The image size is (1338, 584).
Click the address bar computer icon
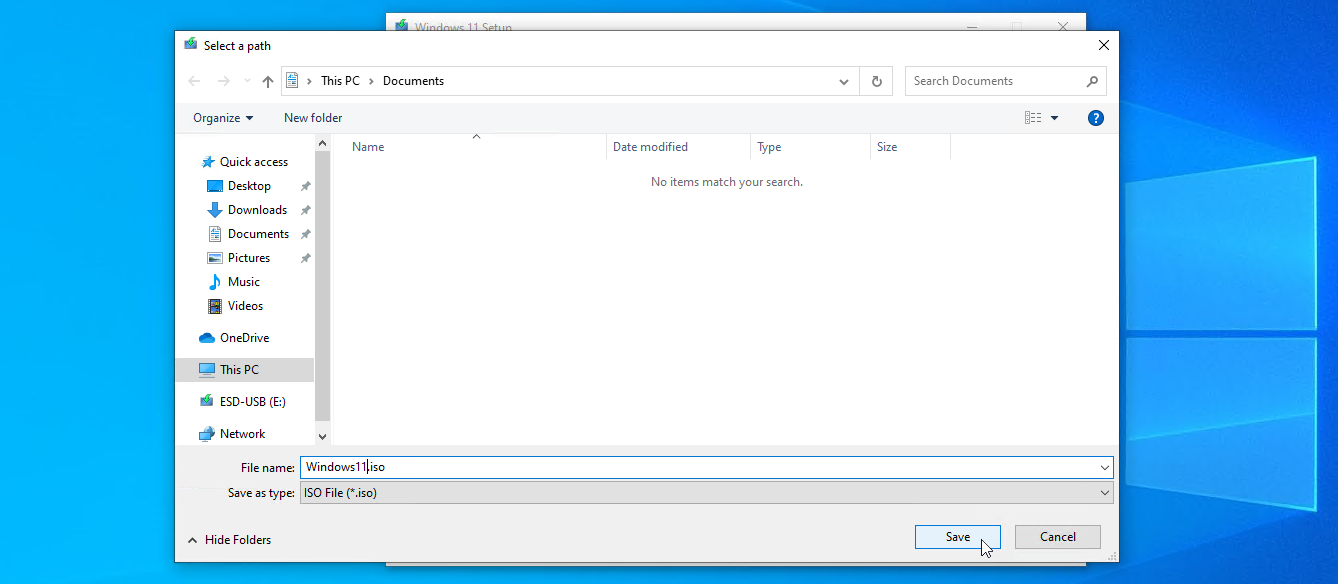coord(292,81)
